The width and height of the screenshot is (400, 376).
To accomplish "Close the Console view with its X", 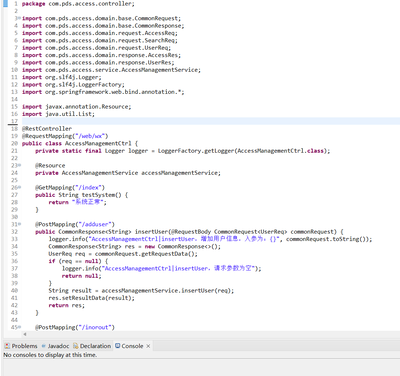I will point(148,346).
